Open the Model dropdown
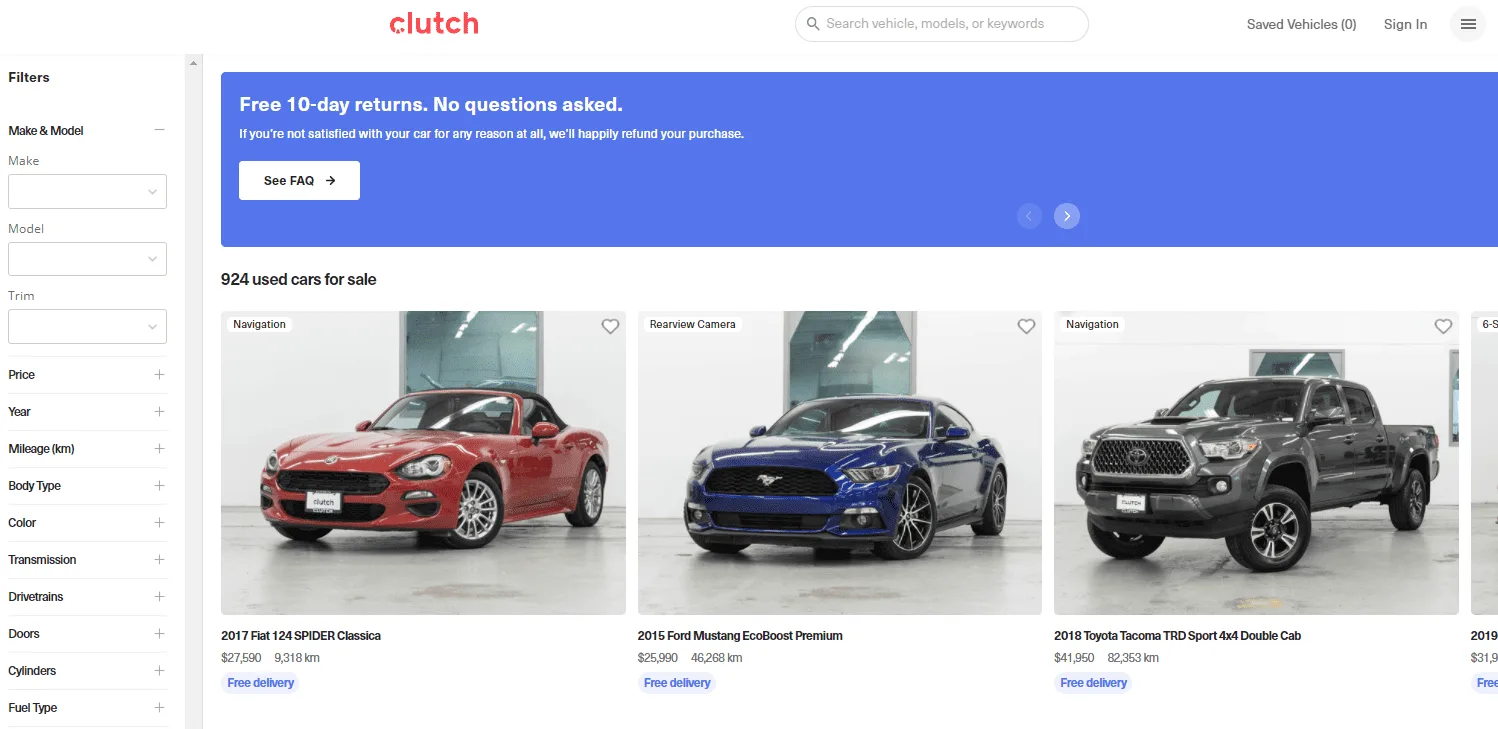1498x729 pixels. (x=87, y=259)
